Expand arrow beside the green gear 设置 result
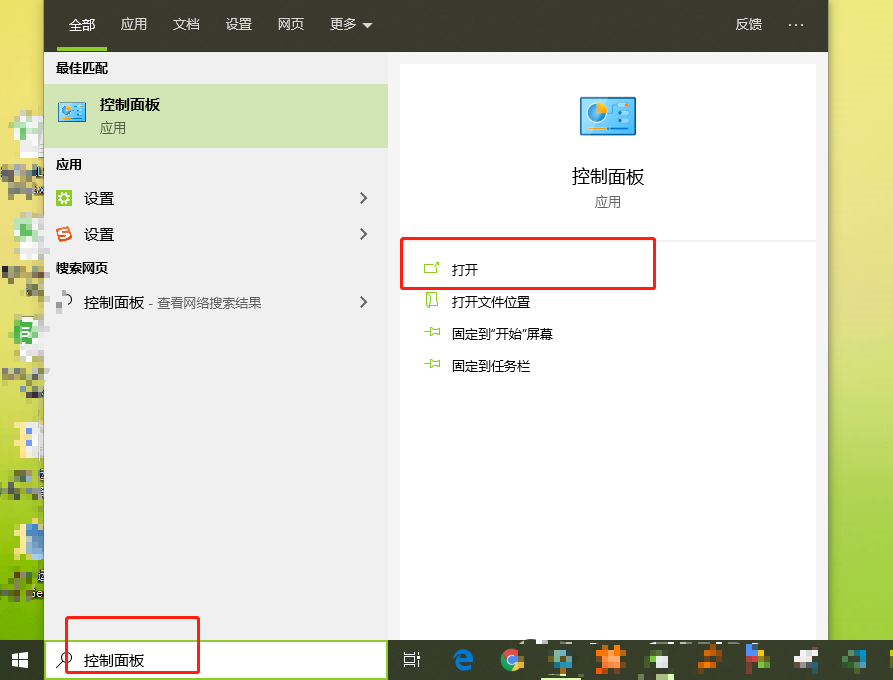This screenshot has width=893, height=680. pyautogui.click(x=363, y=199)
